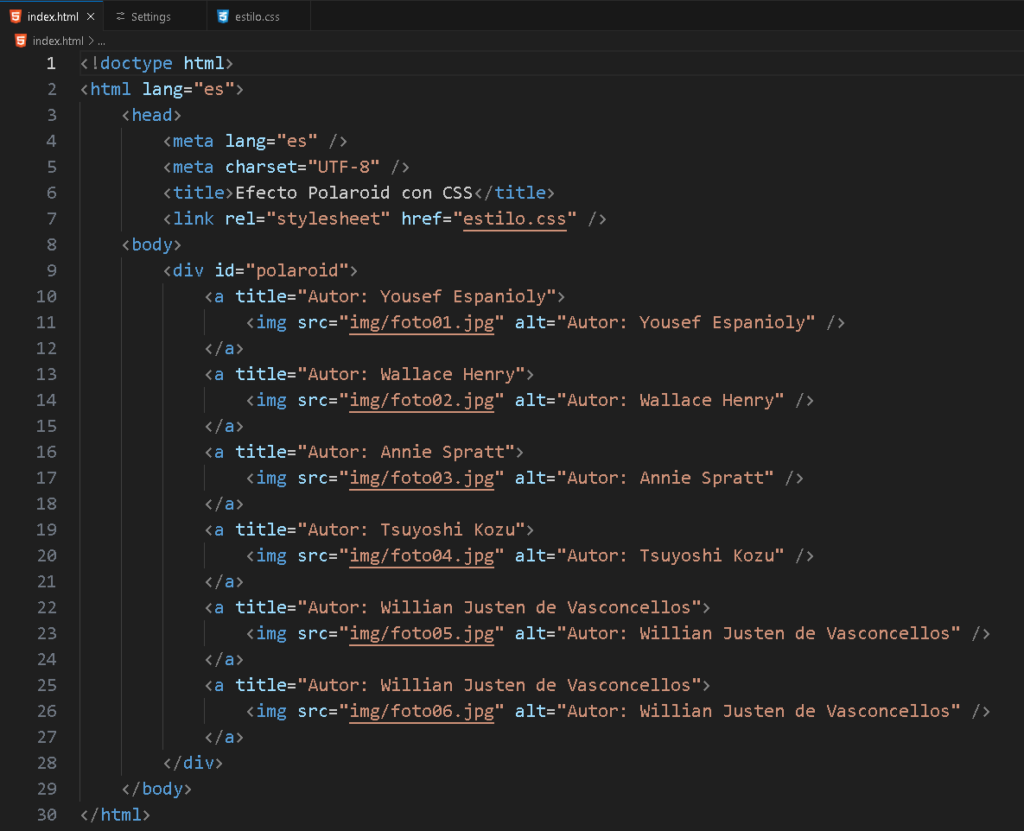Expand the breadcrumb ellipsis symbol list
Image resolution: width=1024 pixels, height=831 pixels.
pos(102,41)
